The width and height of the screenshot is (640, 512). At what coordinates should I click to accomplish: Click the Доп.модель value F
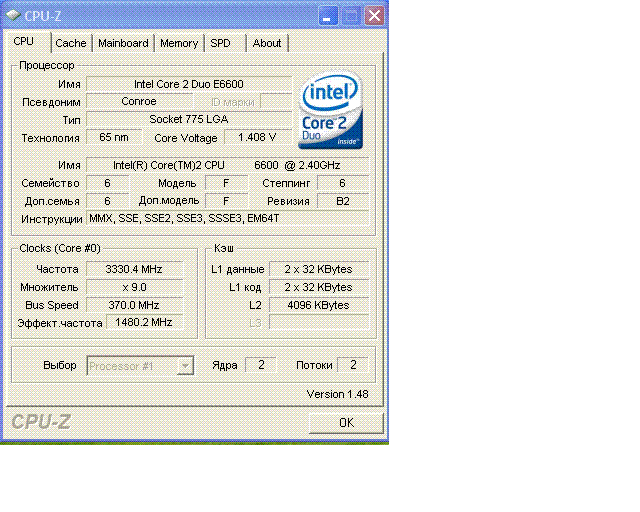tap(226, 201)
